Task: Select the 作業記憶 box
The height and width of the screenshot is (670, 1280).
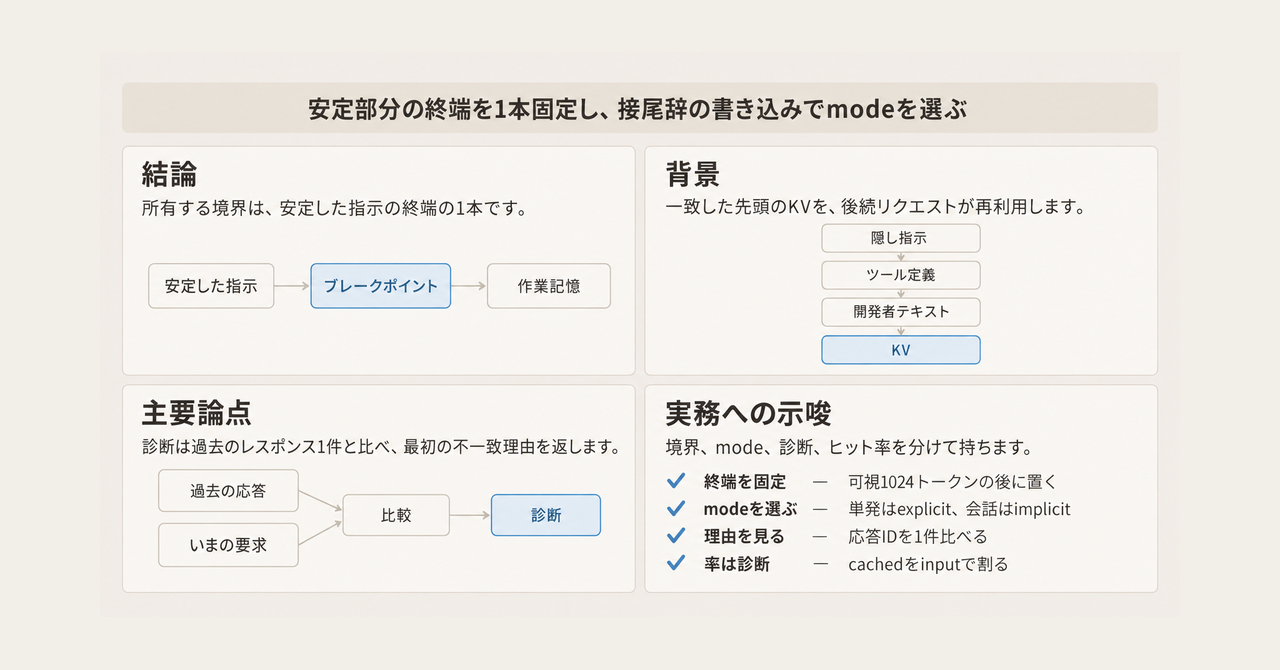Action: (549, 286)
